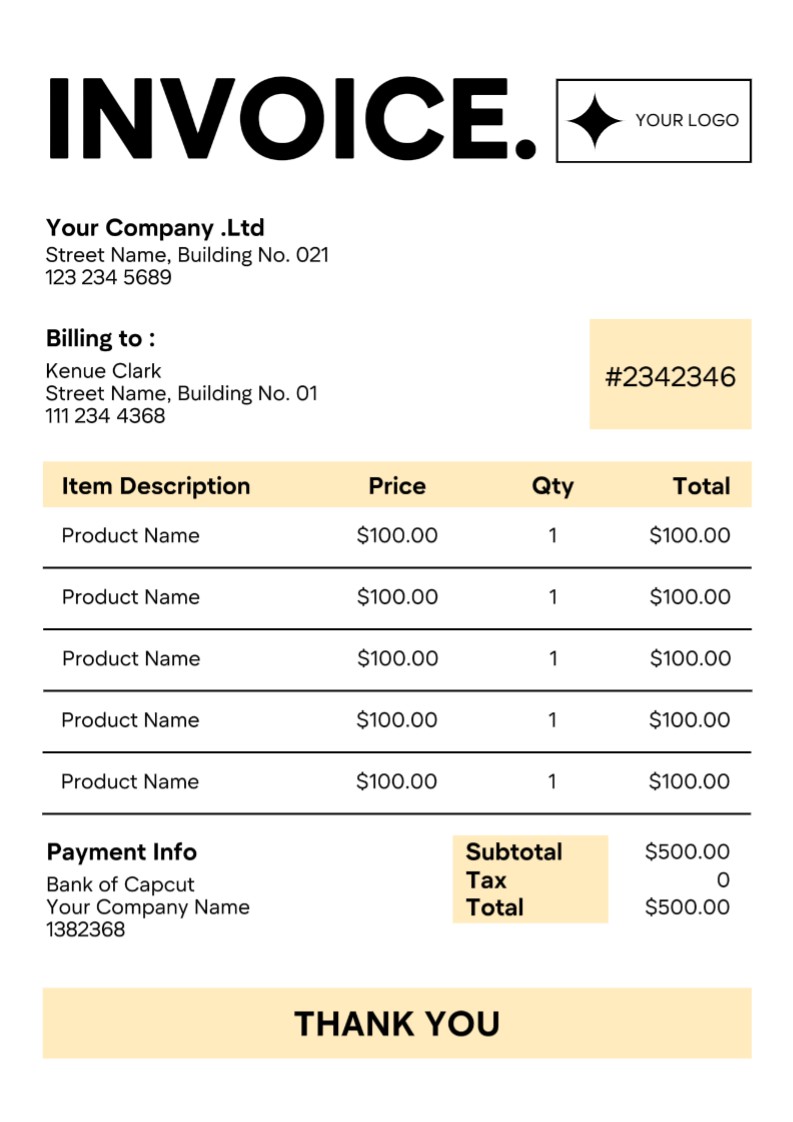The image size is (793, 1122).
Task: Select the customer name Kenue Clark
Action: 103,370
